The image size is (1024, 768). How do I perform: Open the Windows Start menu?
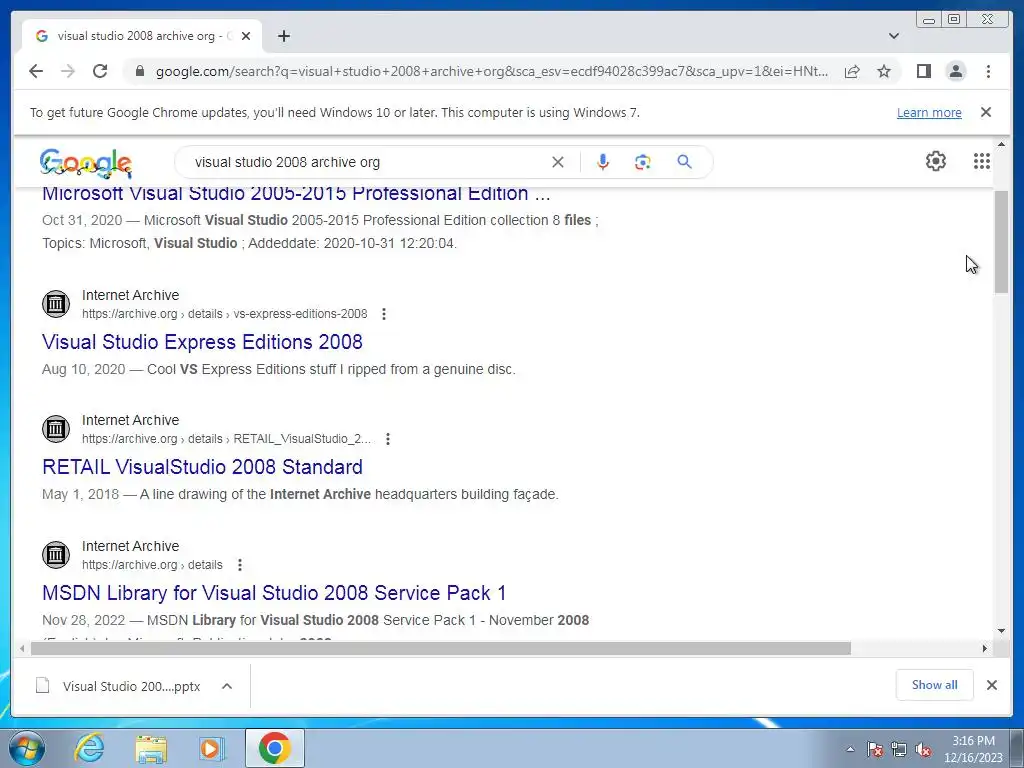point(27,748)
